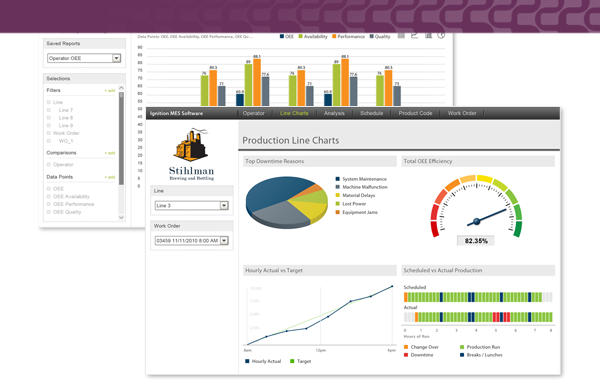Click the Target legend swatch
This screenshot has width=600, height=388.
(292, 361)
